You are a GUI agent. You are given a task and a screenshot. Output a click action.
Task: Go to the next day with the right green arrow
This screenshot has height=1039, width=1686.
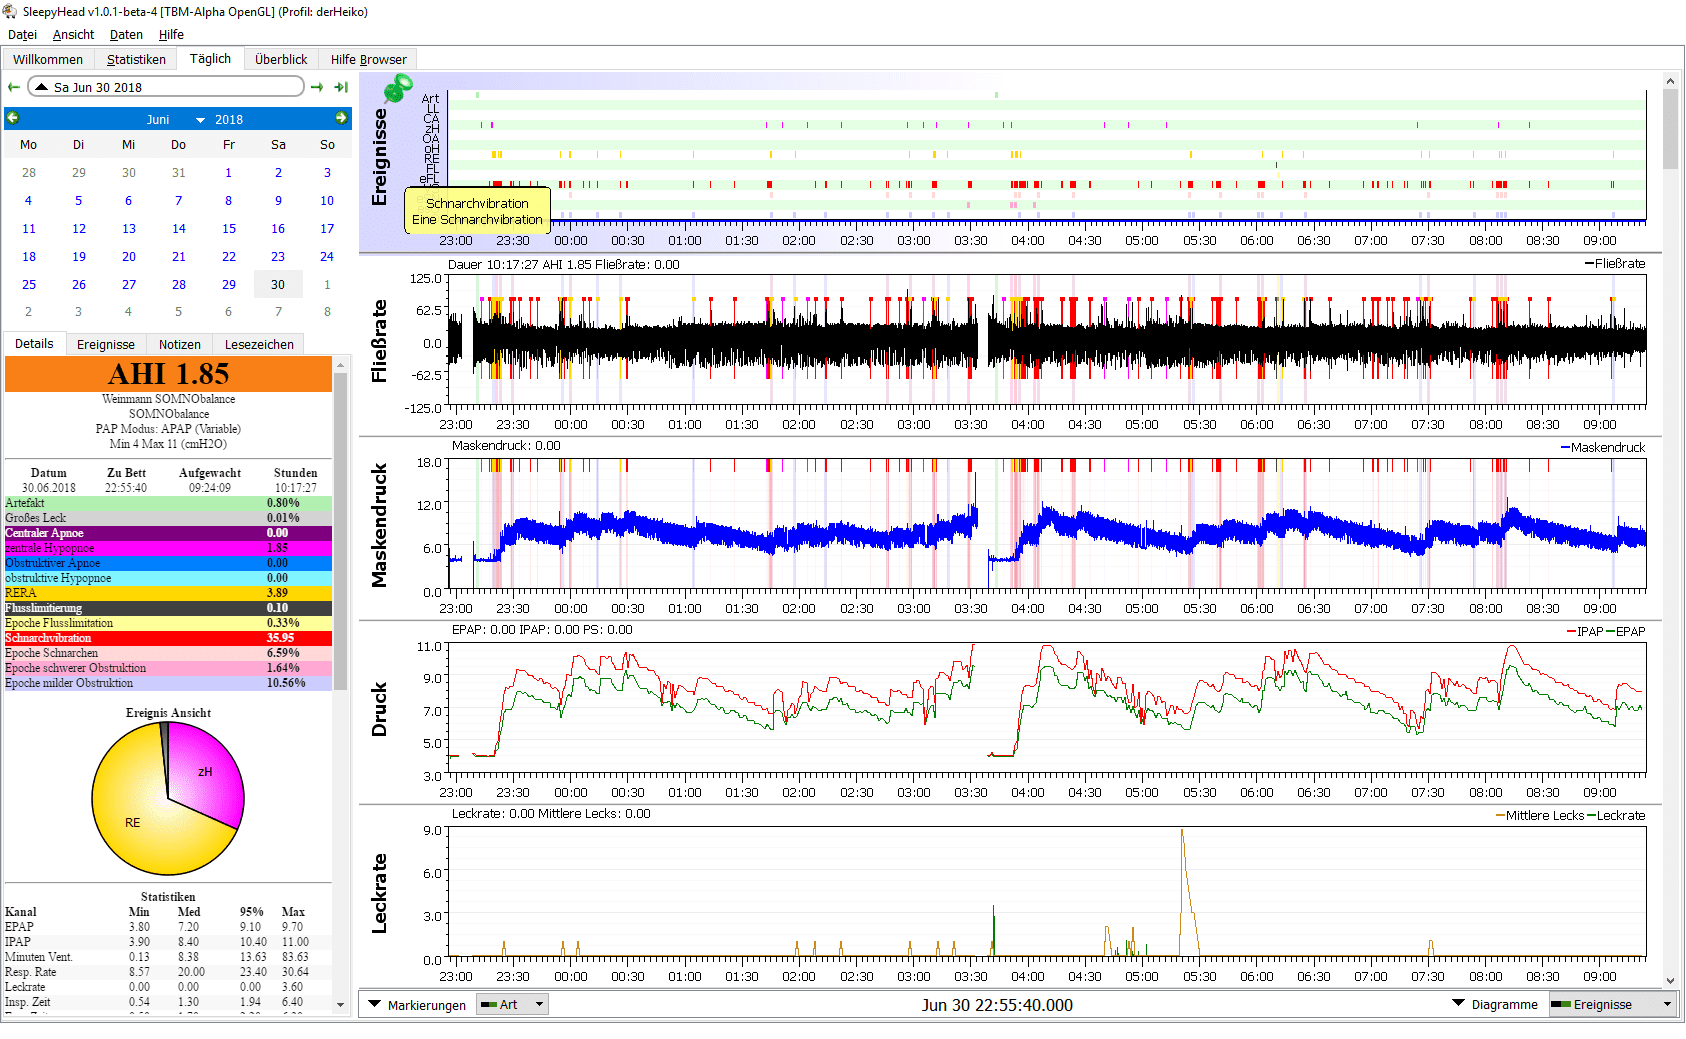(317, 87)
